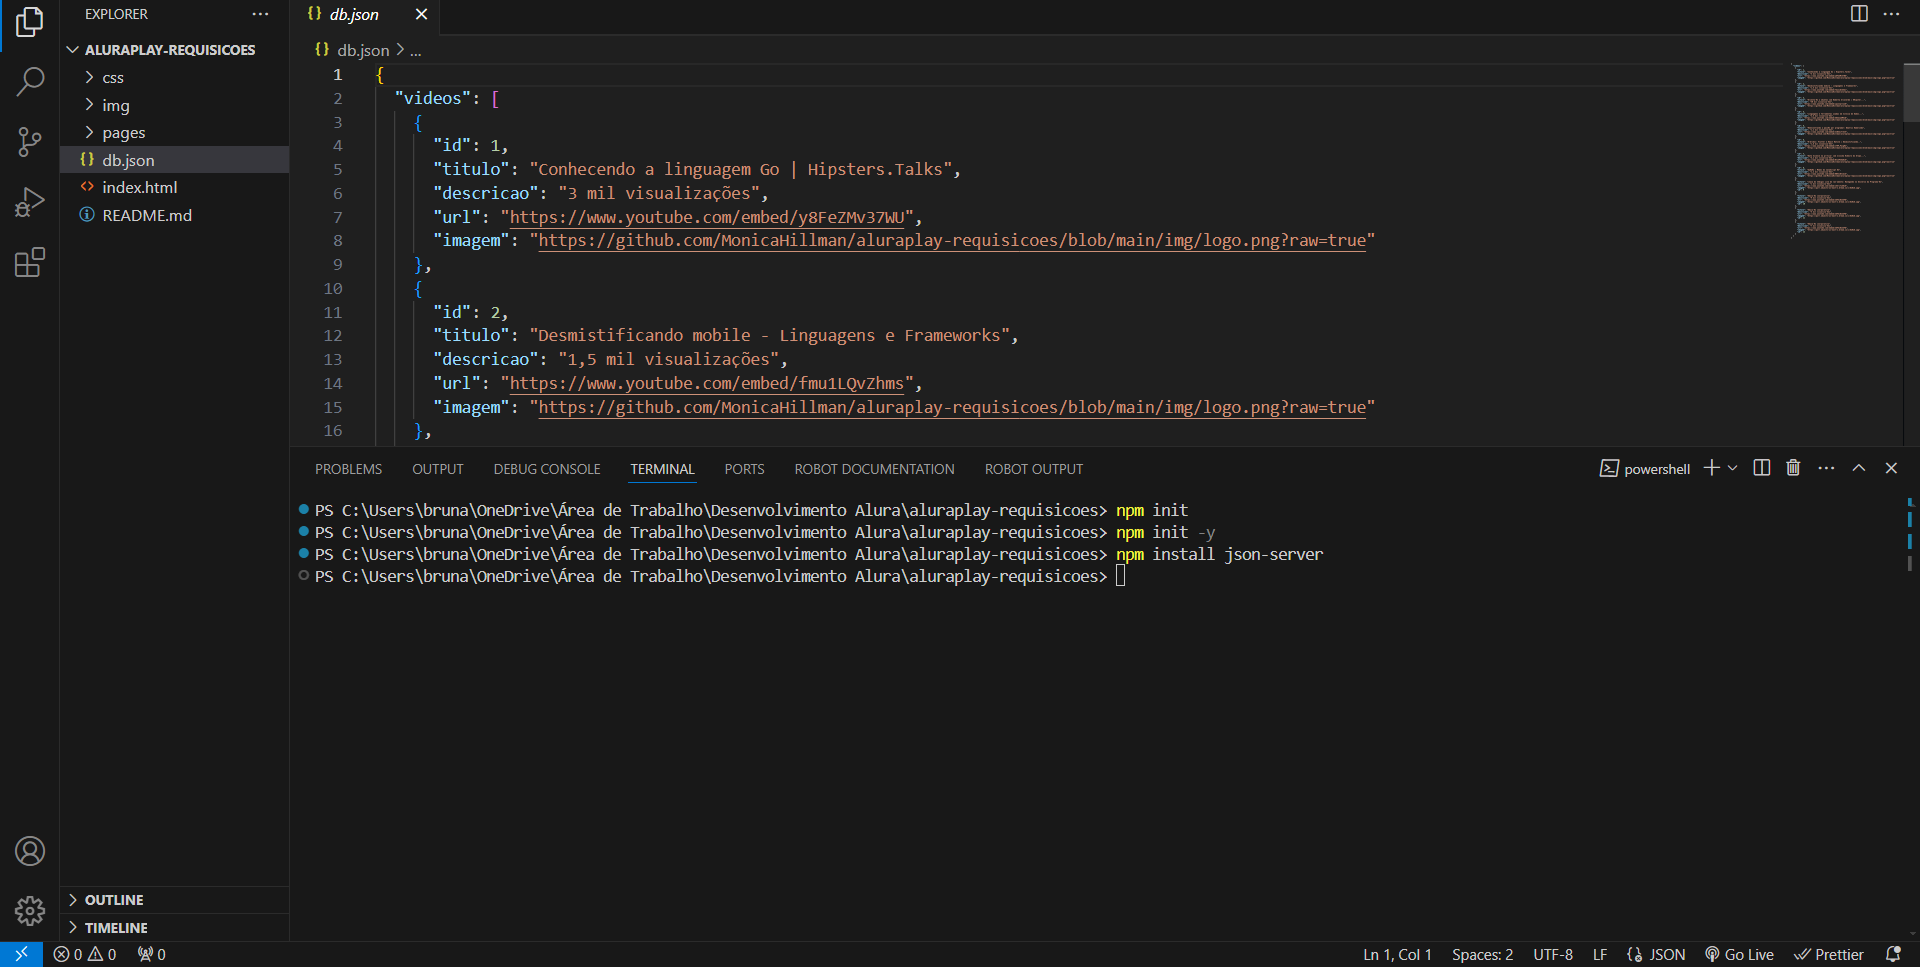Open YouTube embed link fmu1LQvZhms
The height and width of the screenshot is (967, 1920).
[707, 383]
